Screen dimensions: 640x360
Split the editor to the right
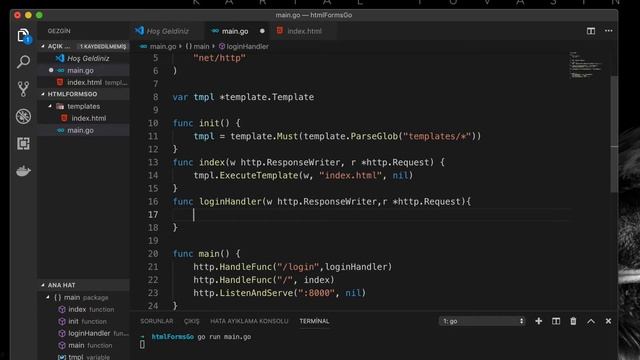(591, 31)
